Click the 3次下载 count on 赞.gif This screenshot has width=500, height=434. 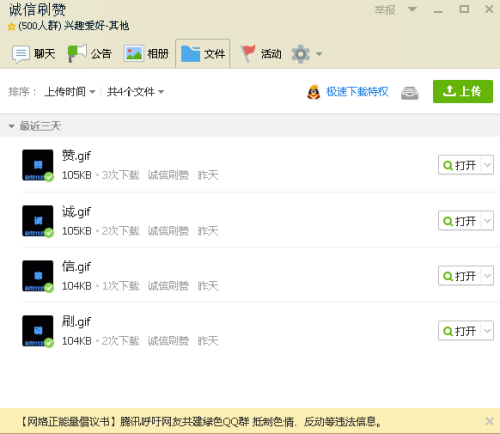[120, 175]
